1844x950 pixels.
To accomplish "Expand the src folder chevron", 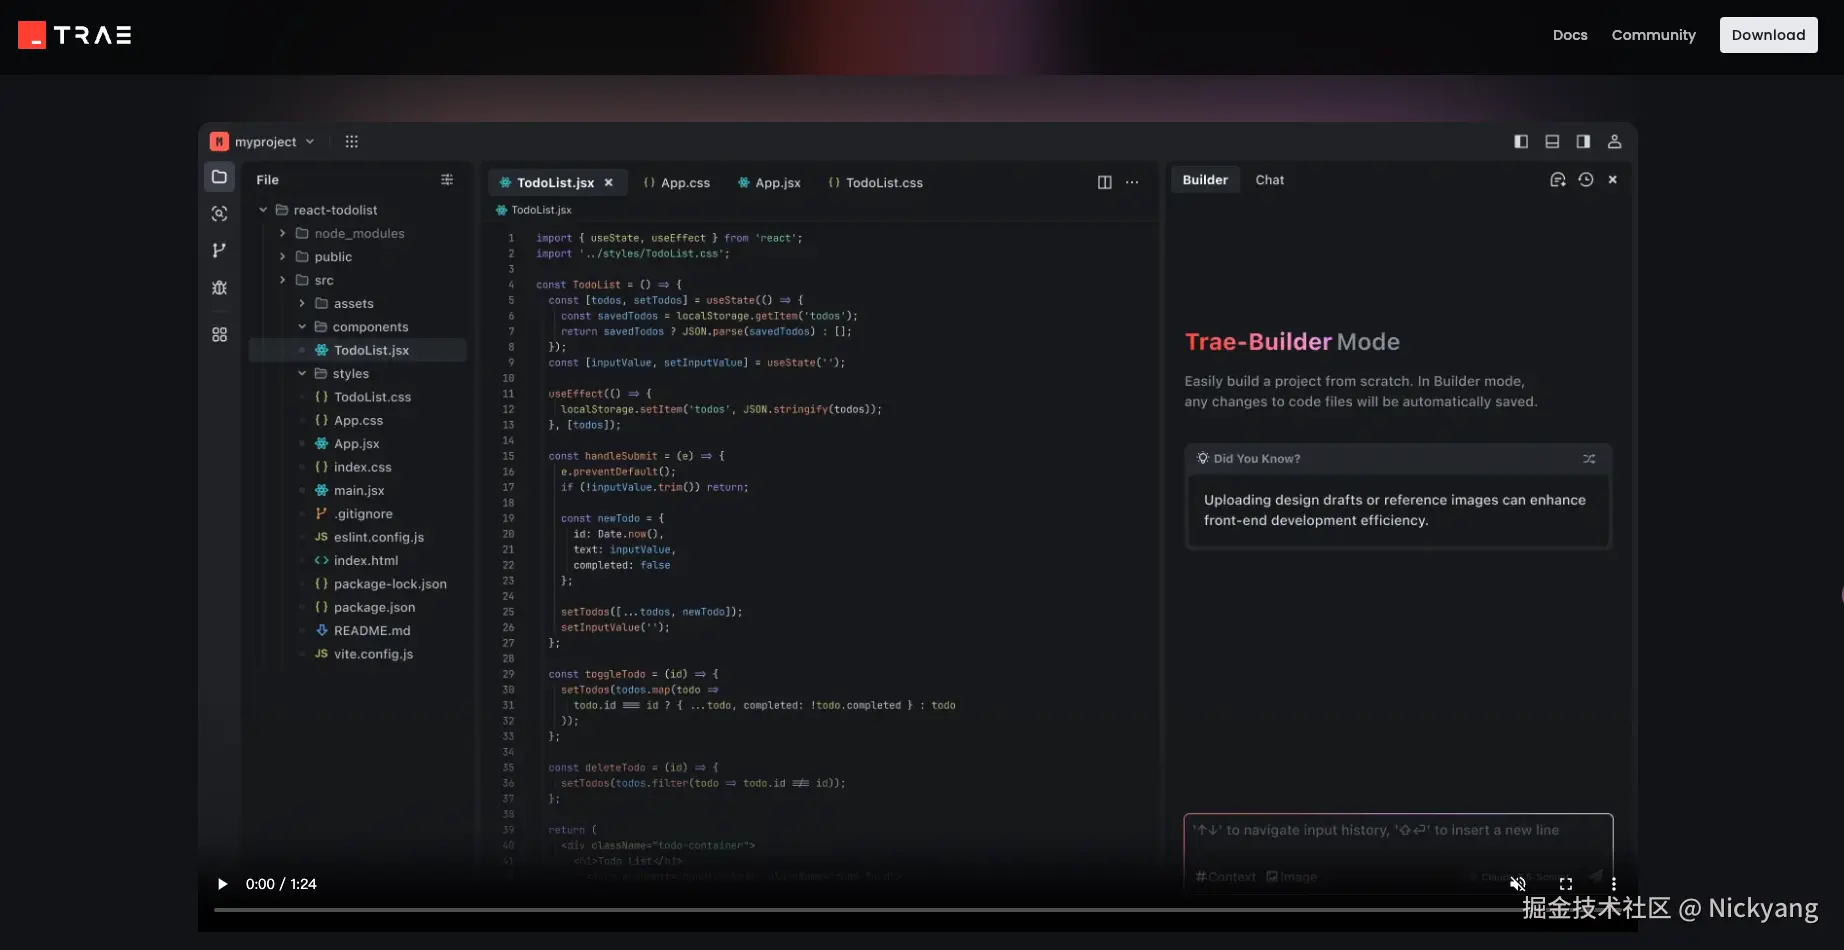I will (282, 280).
